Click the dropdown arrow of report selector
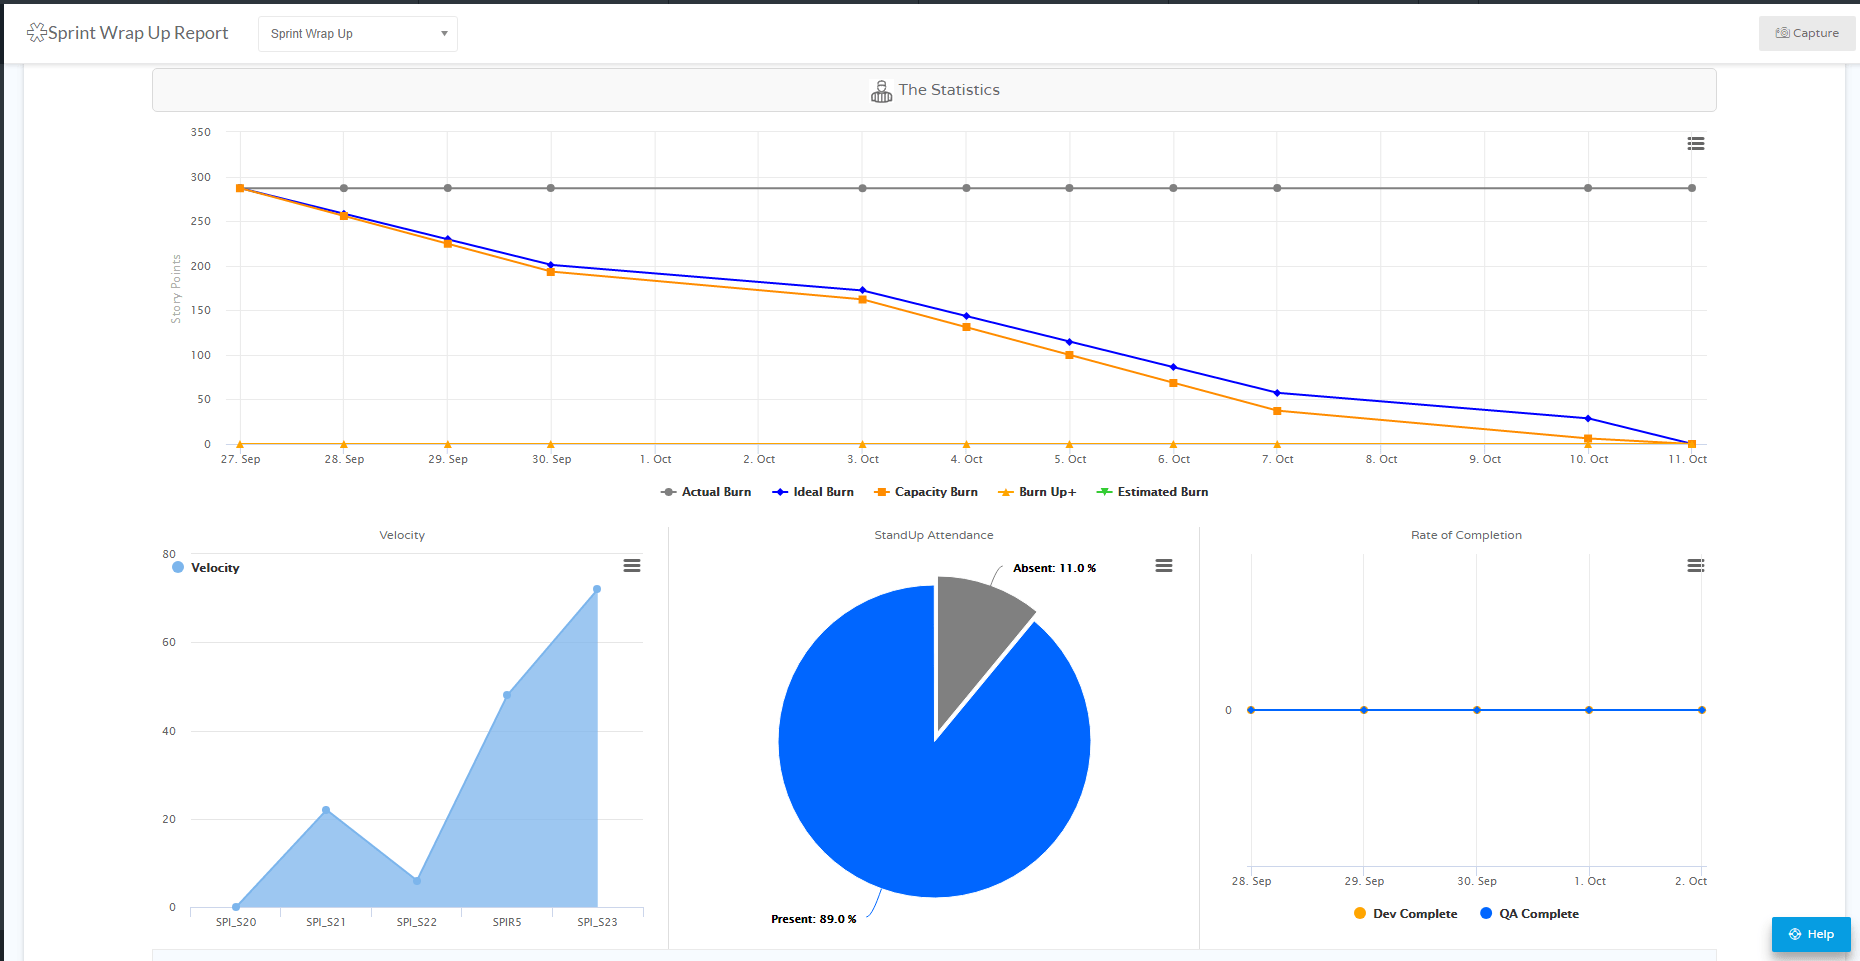The height and width of the screenshot is (961, 1860). (444, 34)
